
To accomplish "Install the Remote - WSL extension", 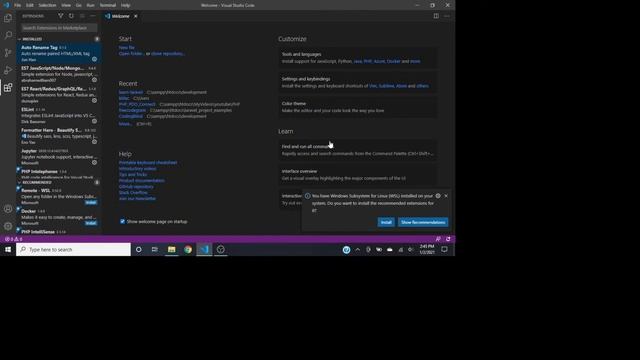I will point(91,202).
